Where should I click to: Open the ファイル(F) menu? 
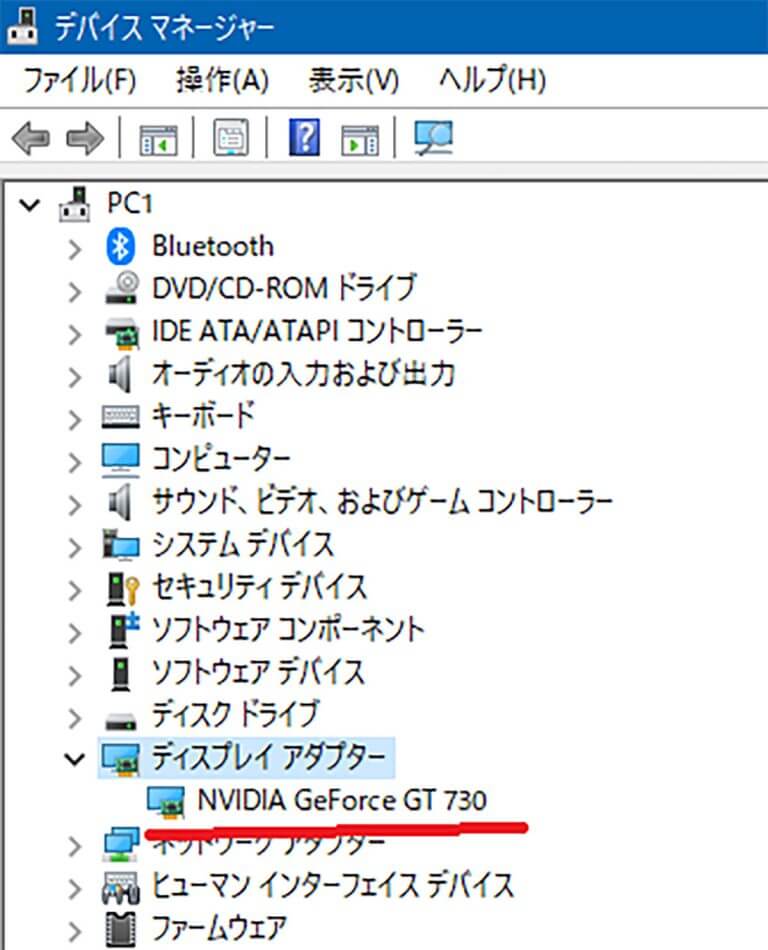79,79
